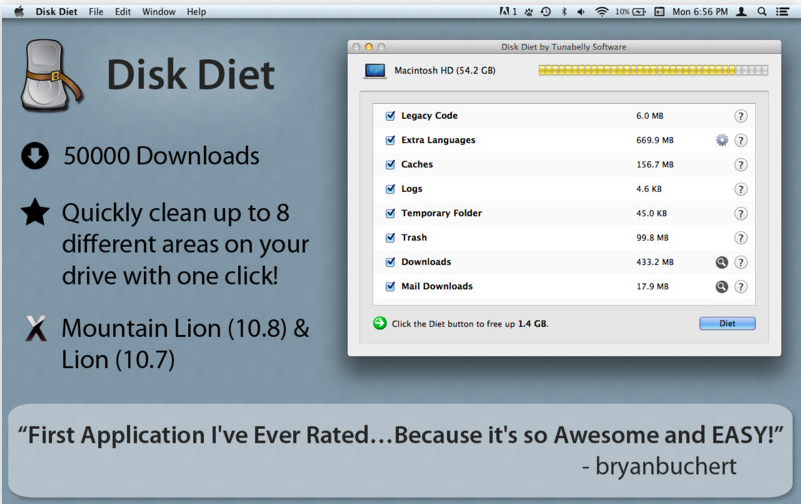Minimize the Disk Diet window
The width and height of the screenshot is (801, 504).
pos(368,46)
